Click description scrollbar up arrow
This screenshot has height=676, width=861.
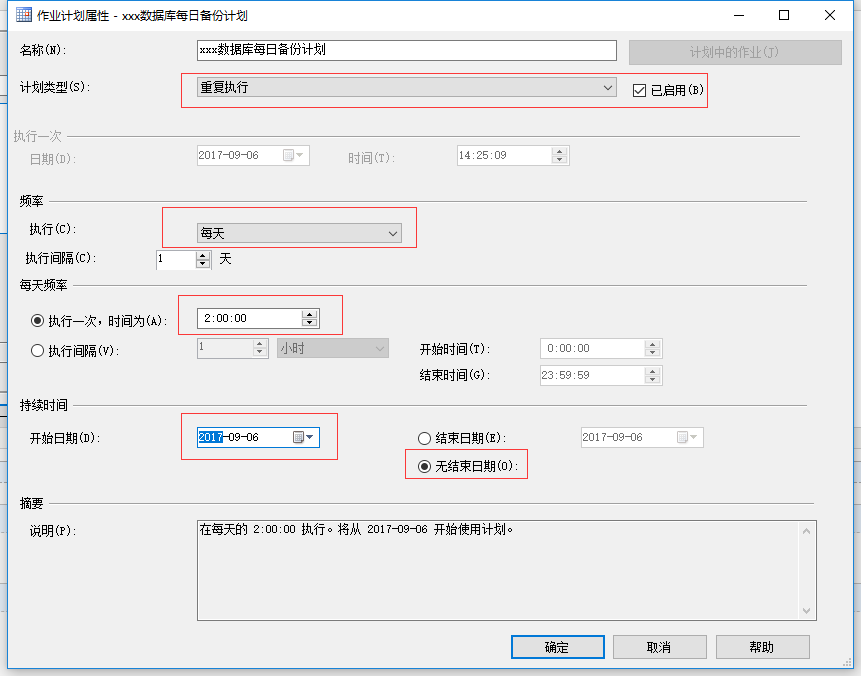tap(807, 531)
